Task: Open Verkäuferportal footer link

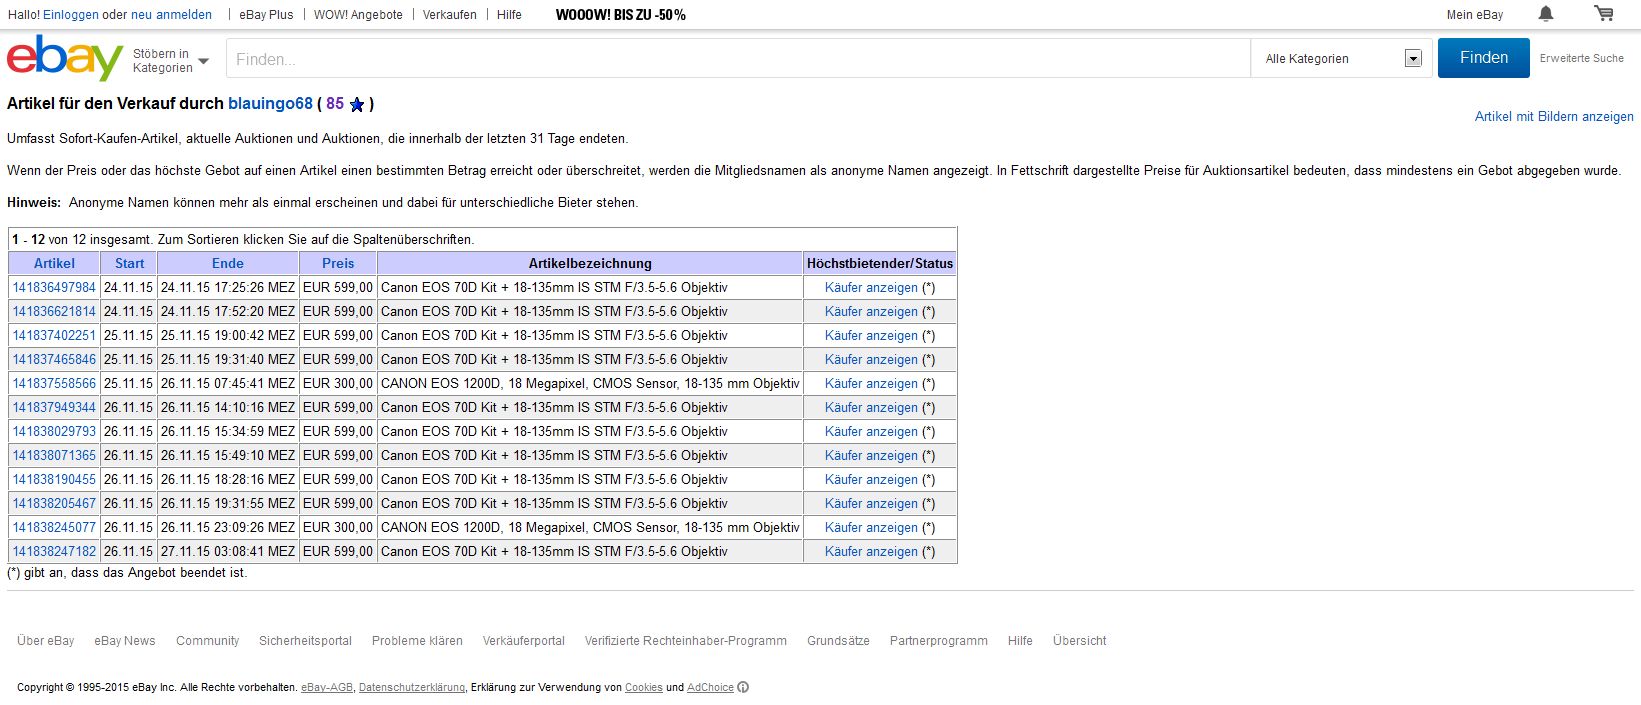Action: coord(524,641)
